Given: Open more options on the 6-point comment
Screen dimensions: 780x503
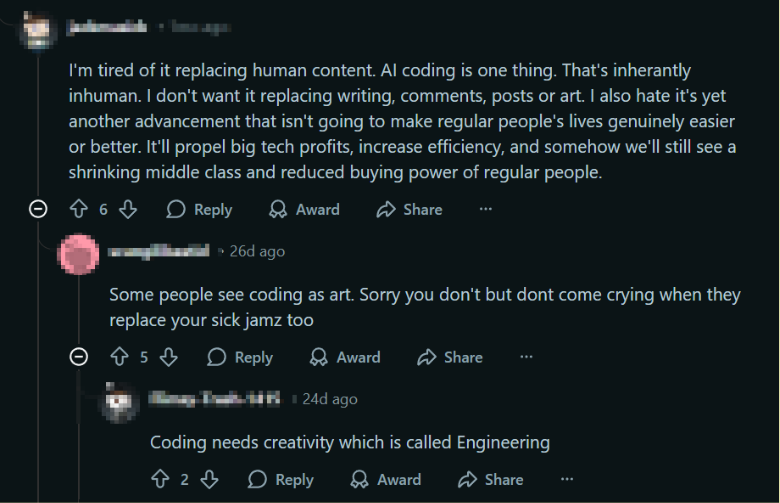Looking at the screenshot, I should coord(486,209).
